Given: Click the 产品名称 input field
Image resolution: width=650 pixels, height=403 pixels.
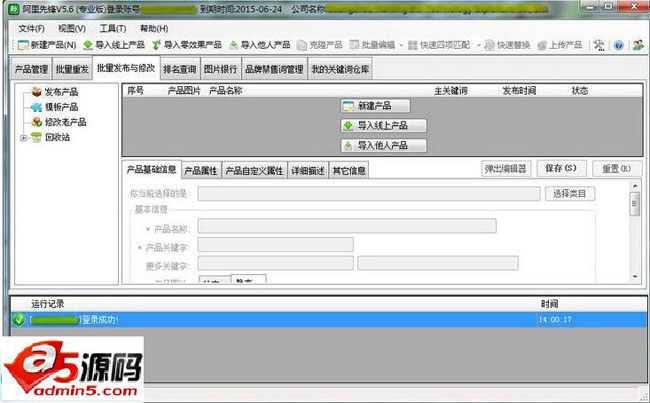Looking at the screenshot, I should tap(347, 226).
